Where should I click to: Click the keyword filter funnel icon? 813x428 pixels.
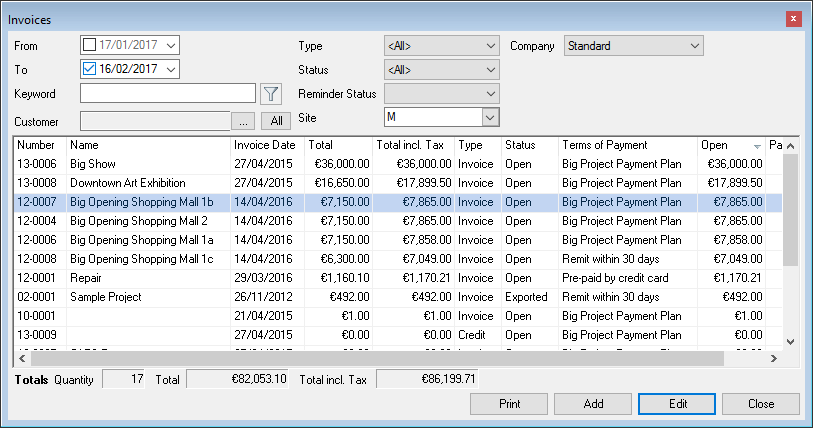tap(270, 94)
